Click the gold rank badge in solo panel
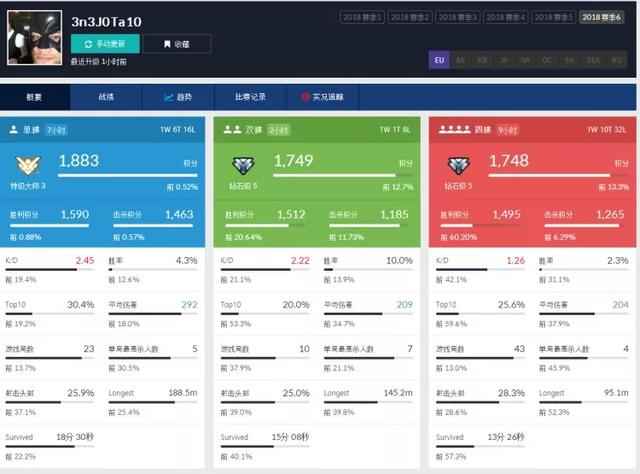The image size is (640, 474). click(28, 166)
